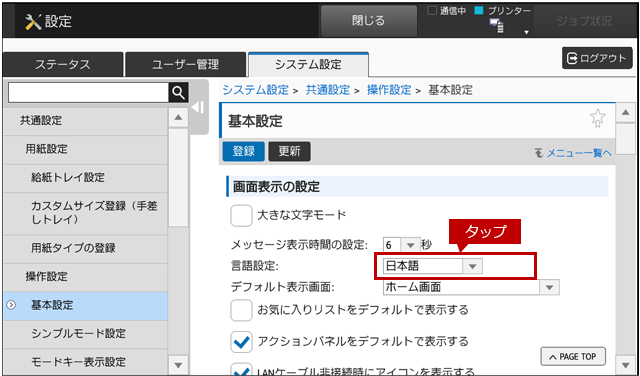
Task: Switch to the ユーザー管理 tab
Action: (185, 65)
